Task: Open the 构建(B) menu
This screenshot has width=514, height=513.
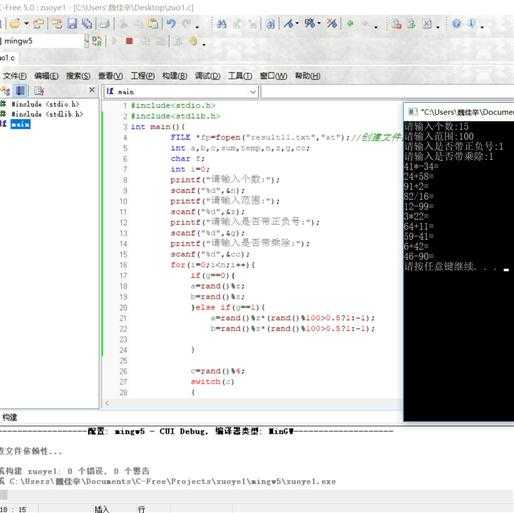Action: click(175, 76)
